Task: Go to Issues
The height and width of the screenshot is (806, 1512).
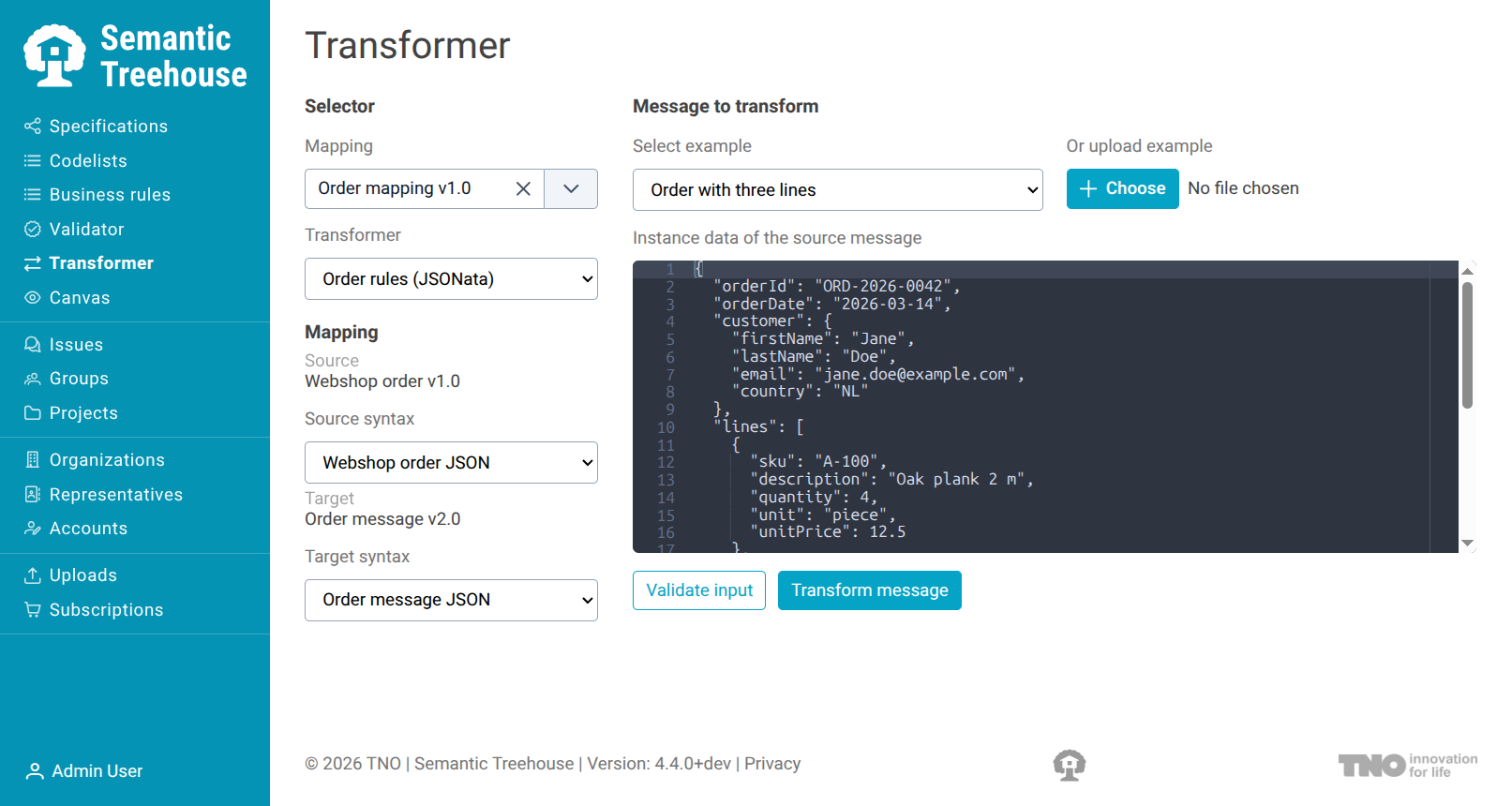Action: 76,345
